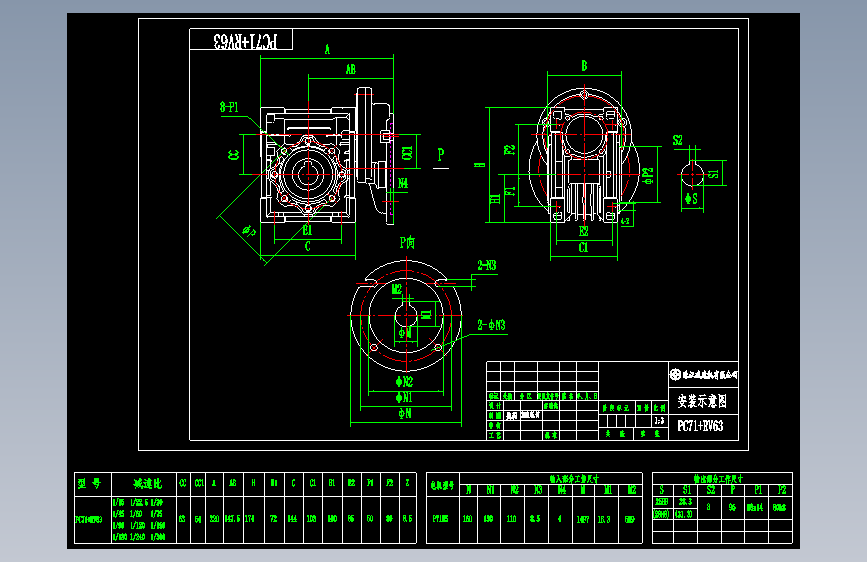Click the 96 value under column P
Image resolution: width=867 pixels, height=562 pixels.
[x=732, y=507]
